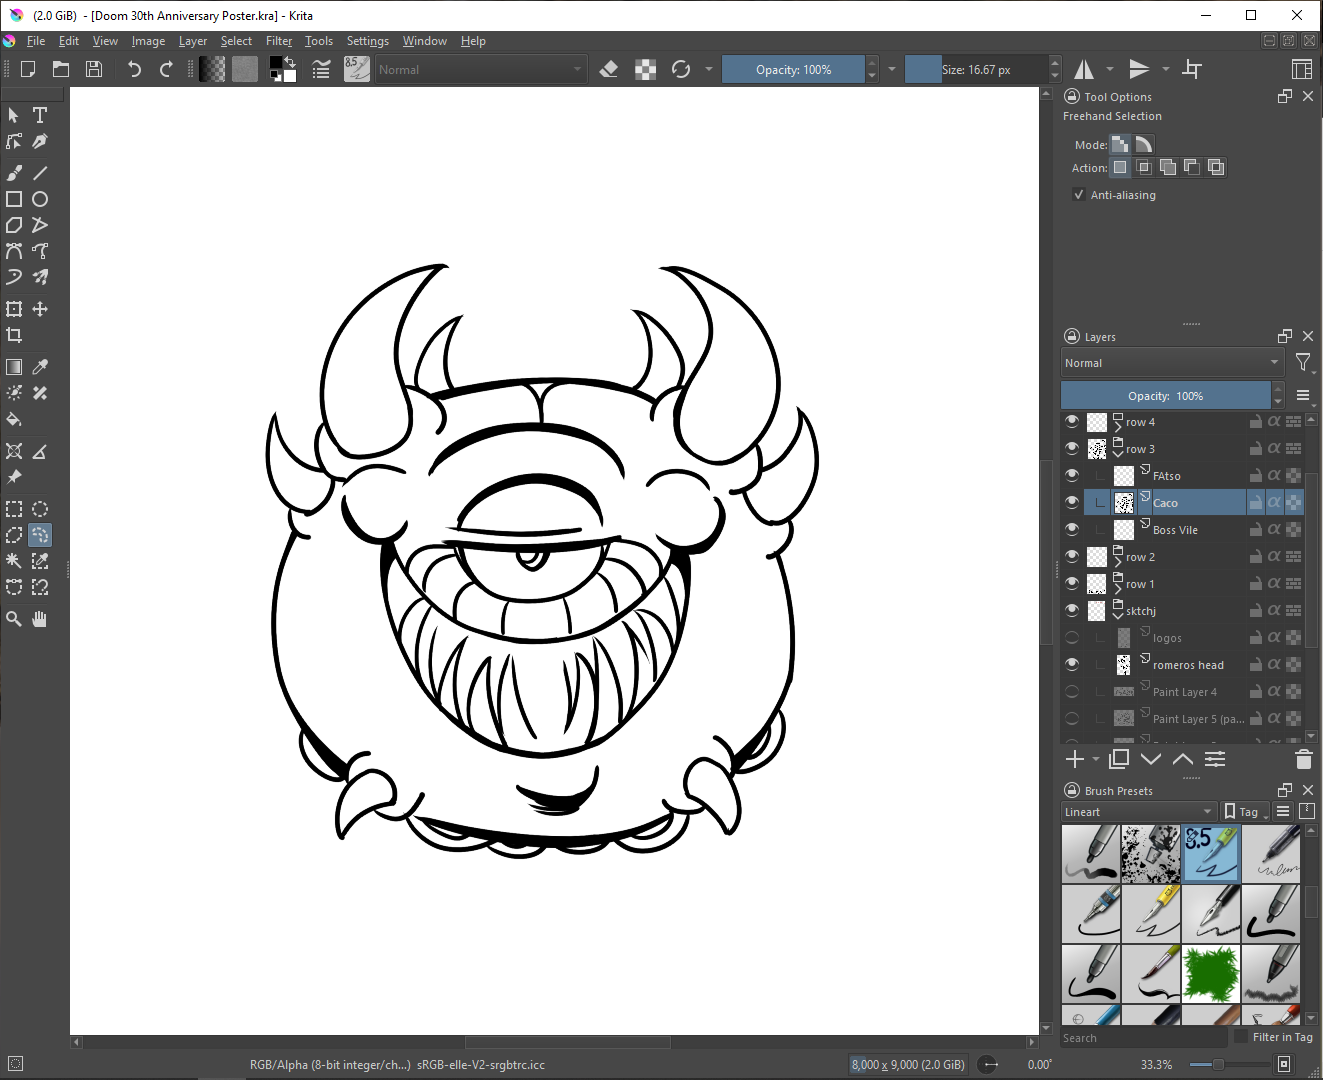Expand the row 2 group layer
Viewport: 1323px width, 1080px height.
point(1118,561)
